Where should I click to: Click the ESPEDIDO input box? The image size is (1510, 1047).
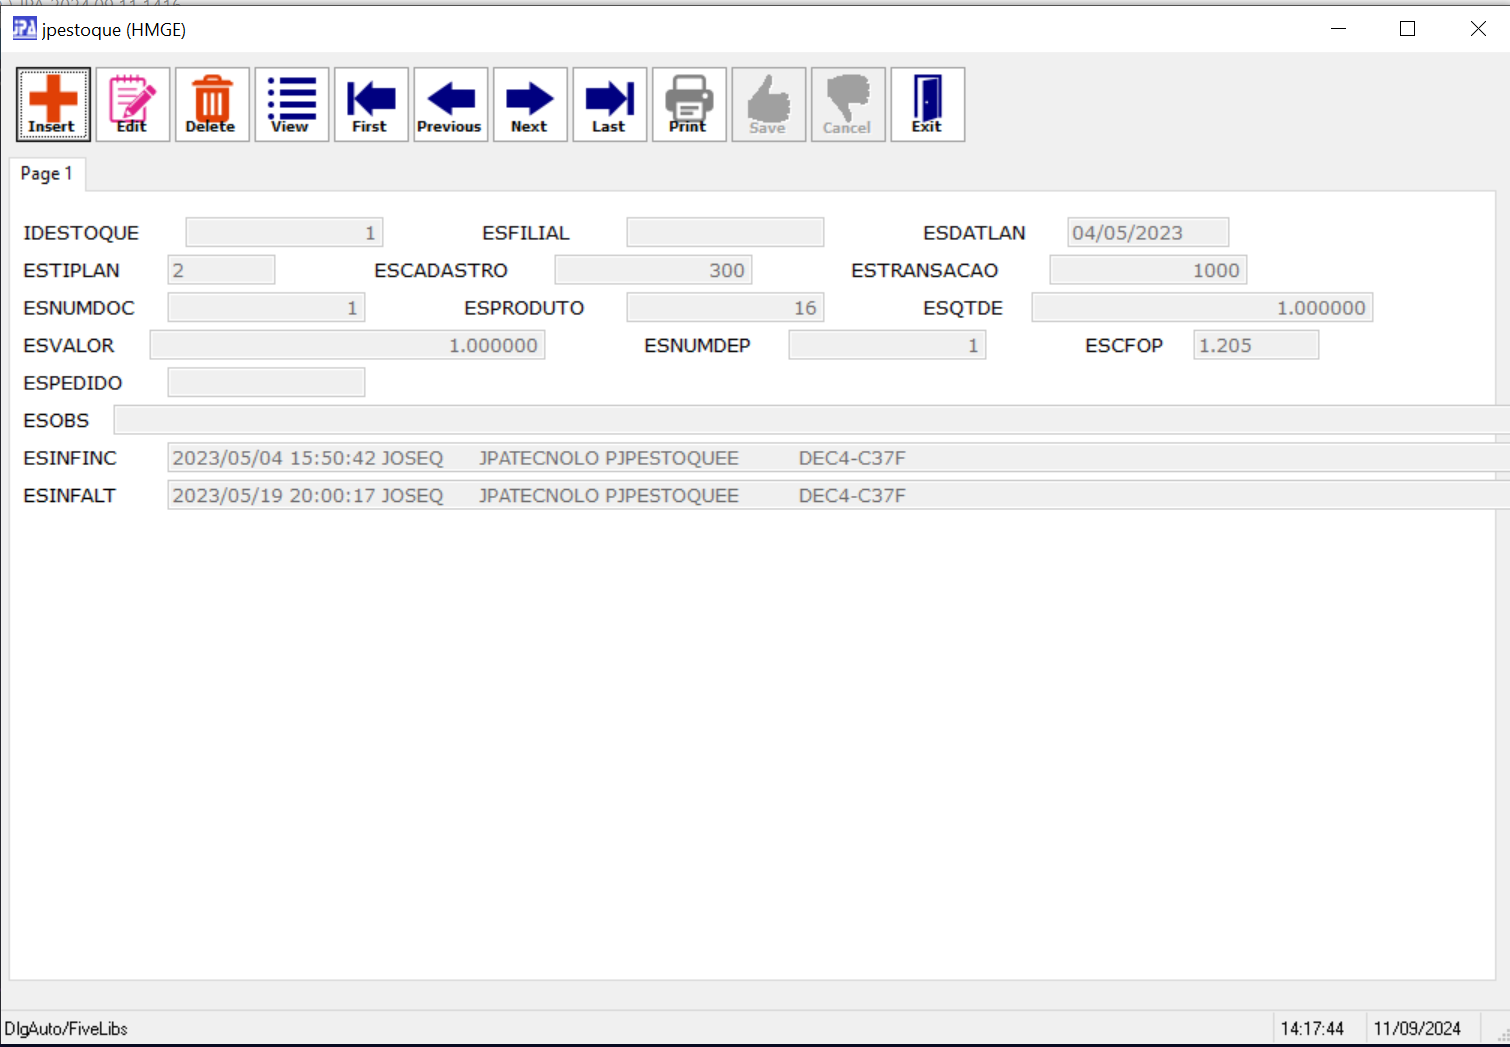(x=266, y=383)
